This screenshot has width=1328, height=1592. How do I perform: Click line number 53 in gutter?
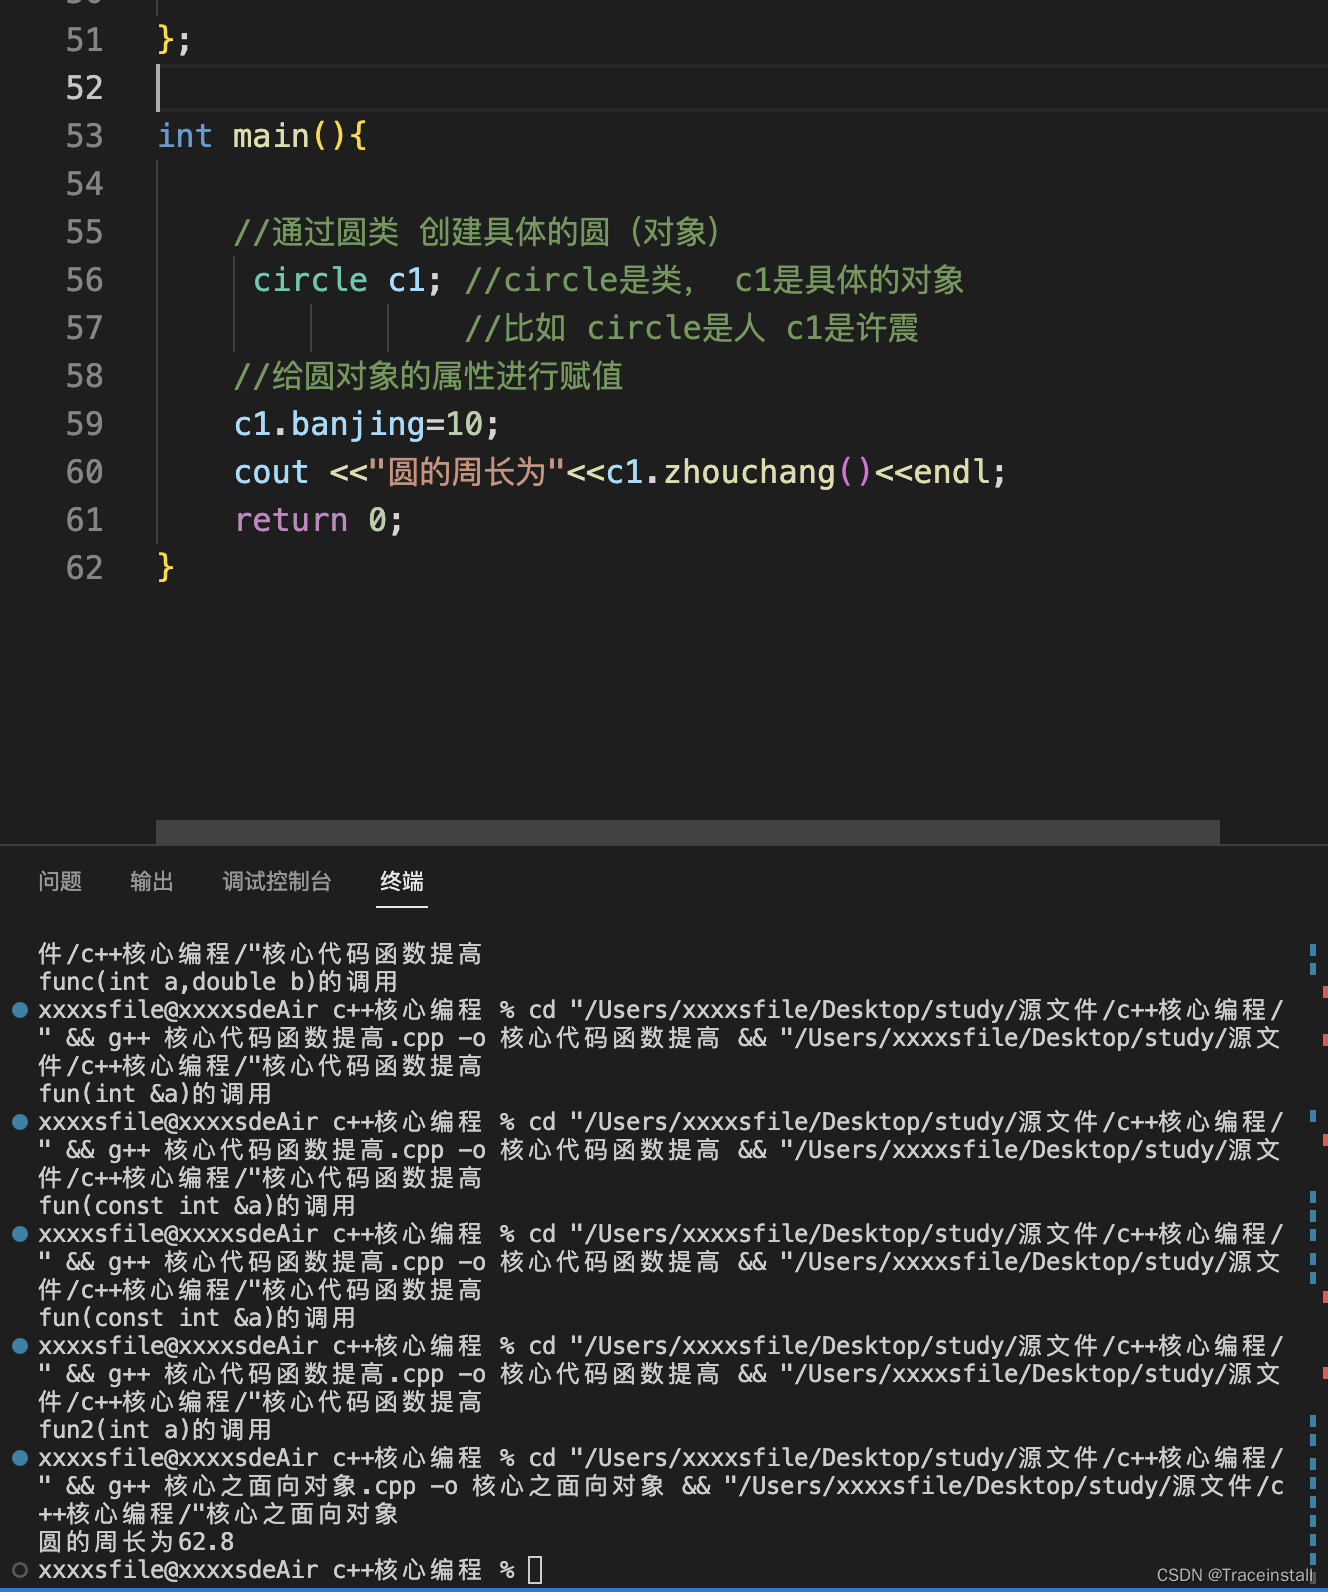[84, 136]
